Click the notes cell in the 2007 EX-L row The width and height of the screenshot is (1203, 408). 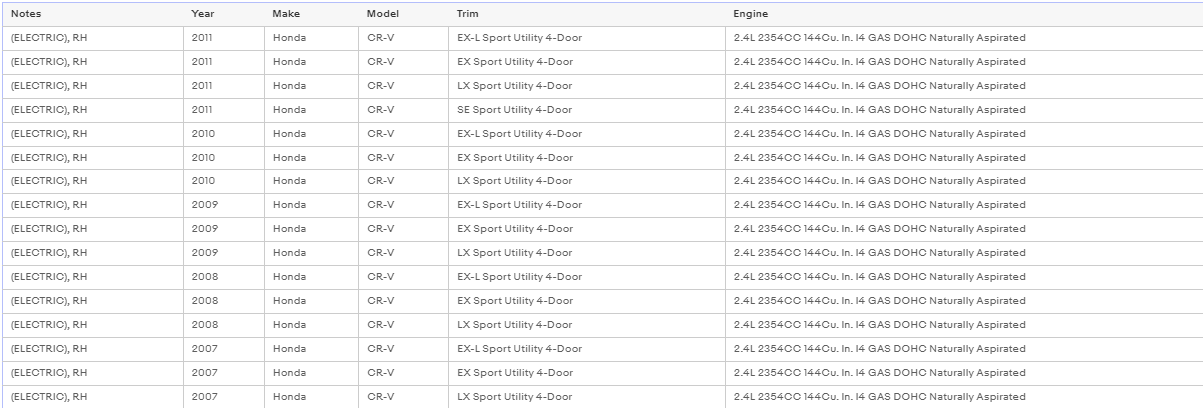point(93,349)
